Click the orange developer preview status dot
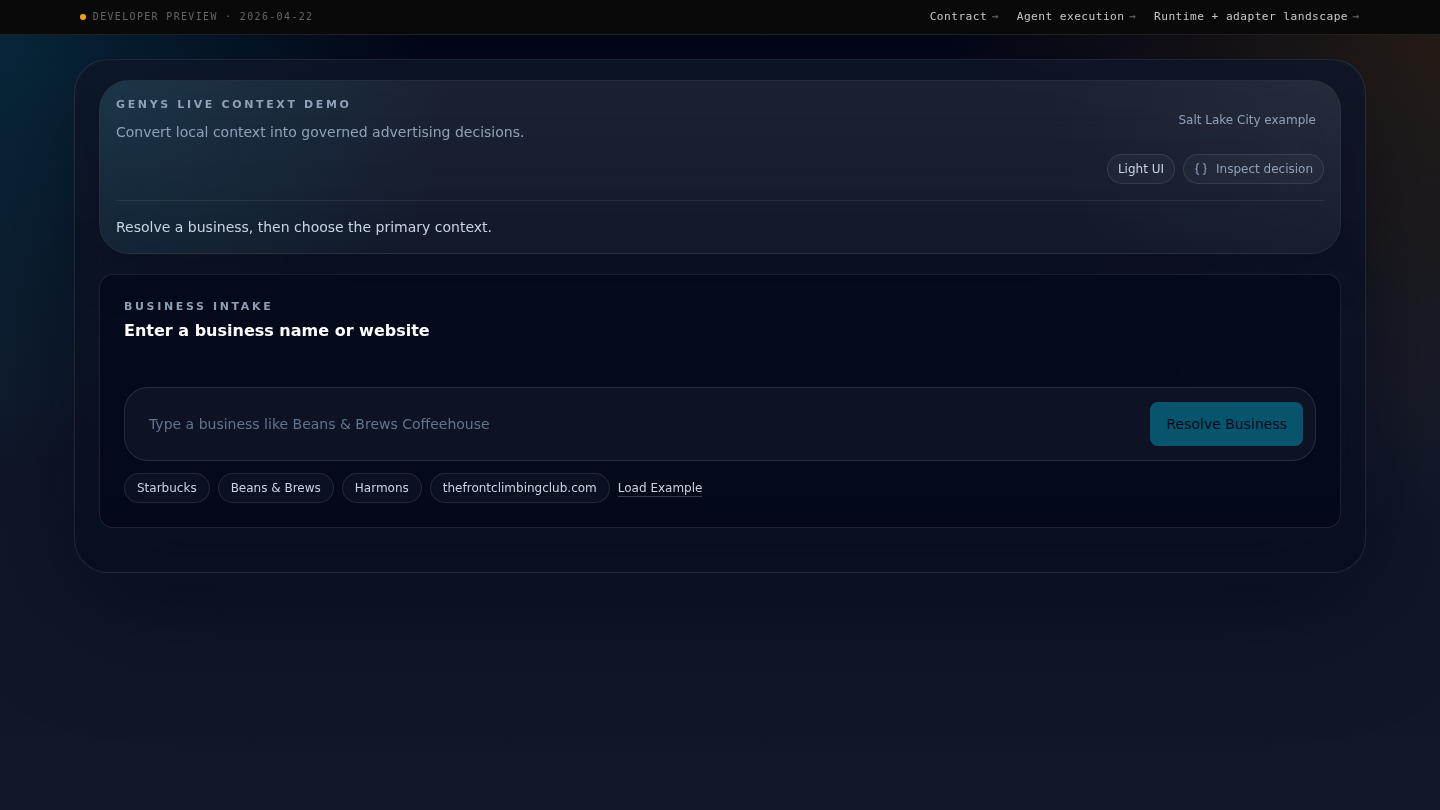1440x810 pixels. [83, 17]
